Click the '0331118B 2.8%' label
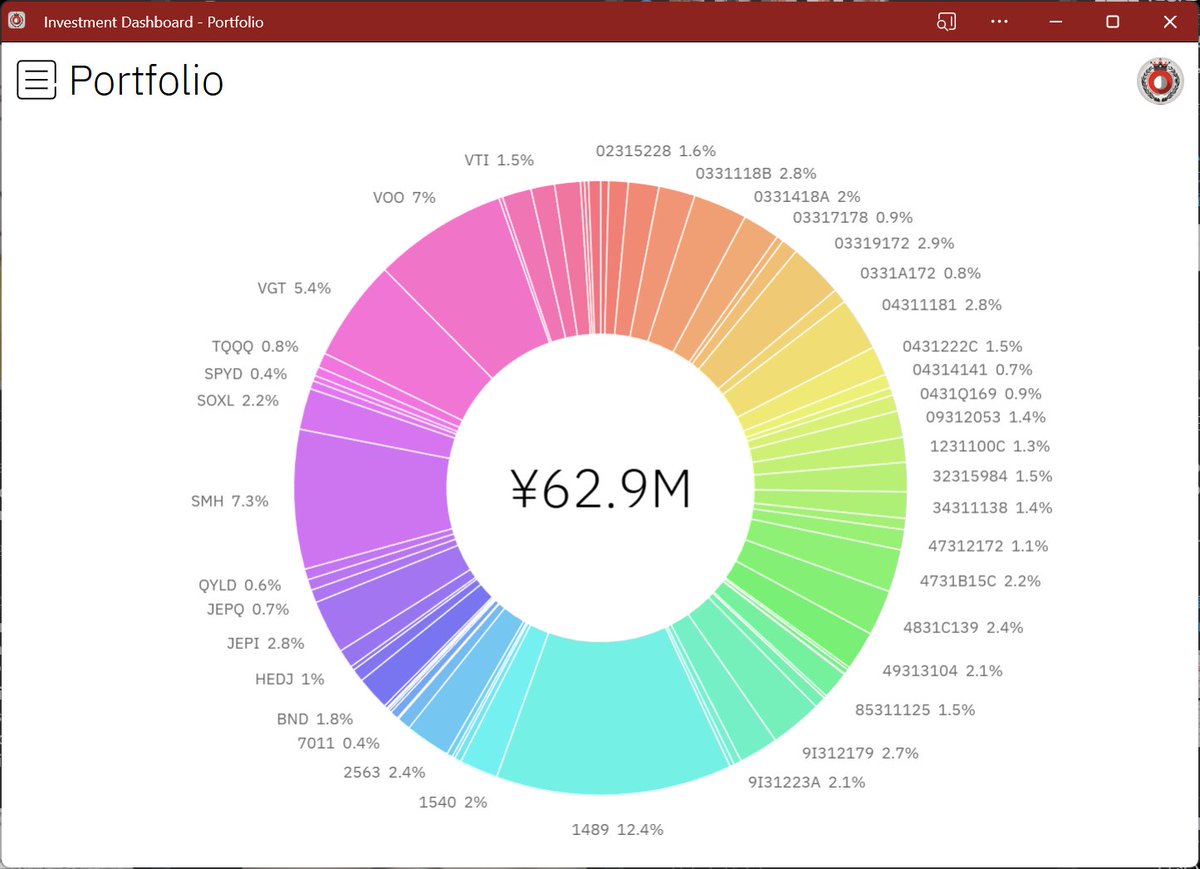 (755, 173)
